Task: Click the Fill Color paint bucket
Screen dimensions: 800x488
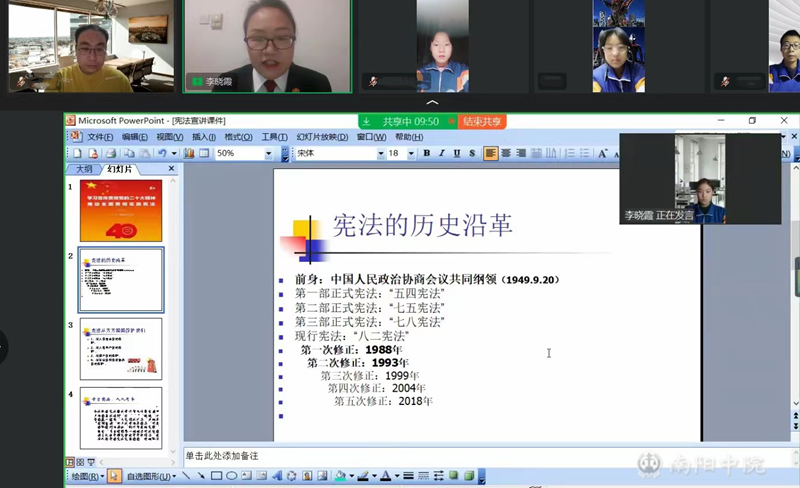Action: click(x=340, y=476)
